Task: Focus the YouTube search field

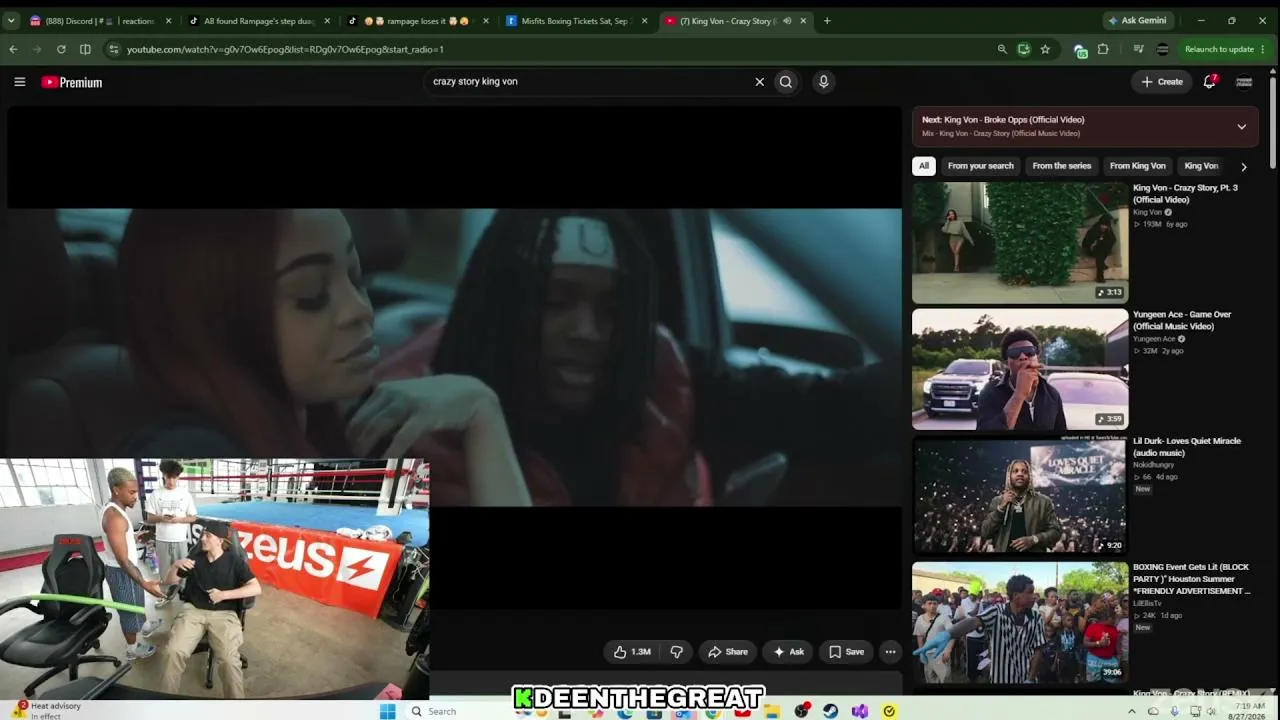Action: click(588, 82)
